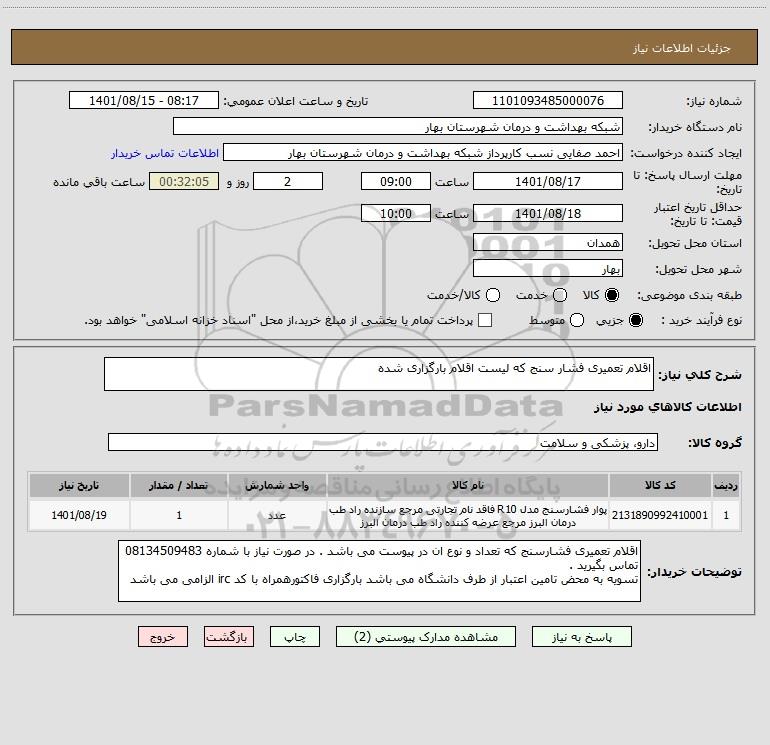Click the goods group field دارو، پزشکی و سلامت
Viewport: 770px width, 745px height.
click(383, 442)
